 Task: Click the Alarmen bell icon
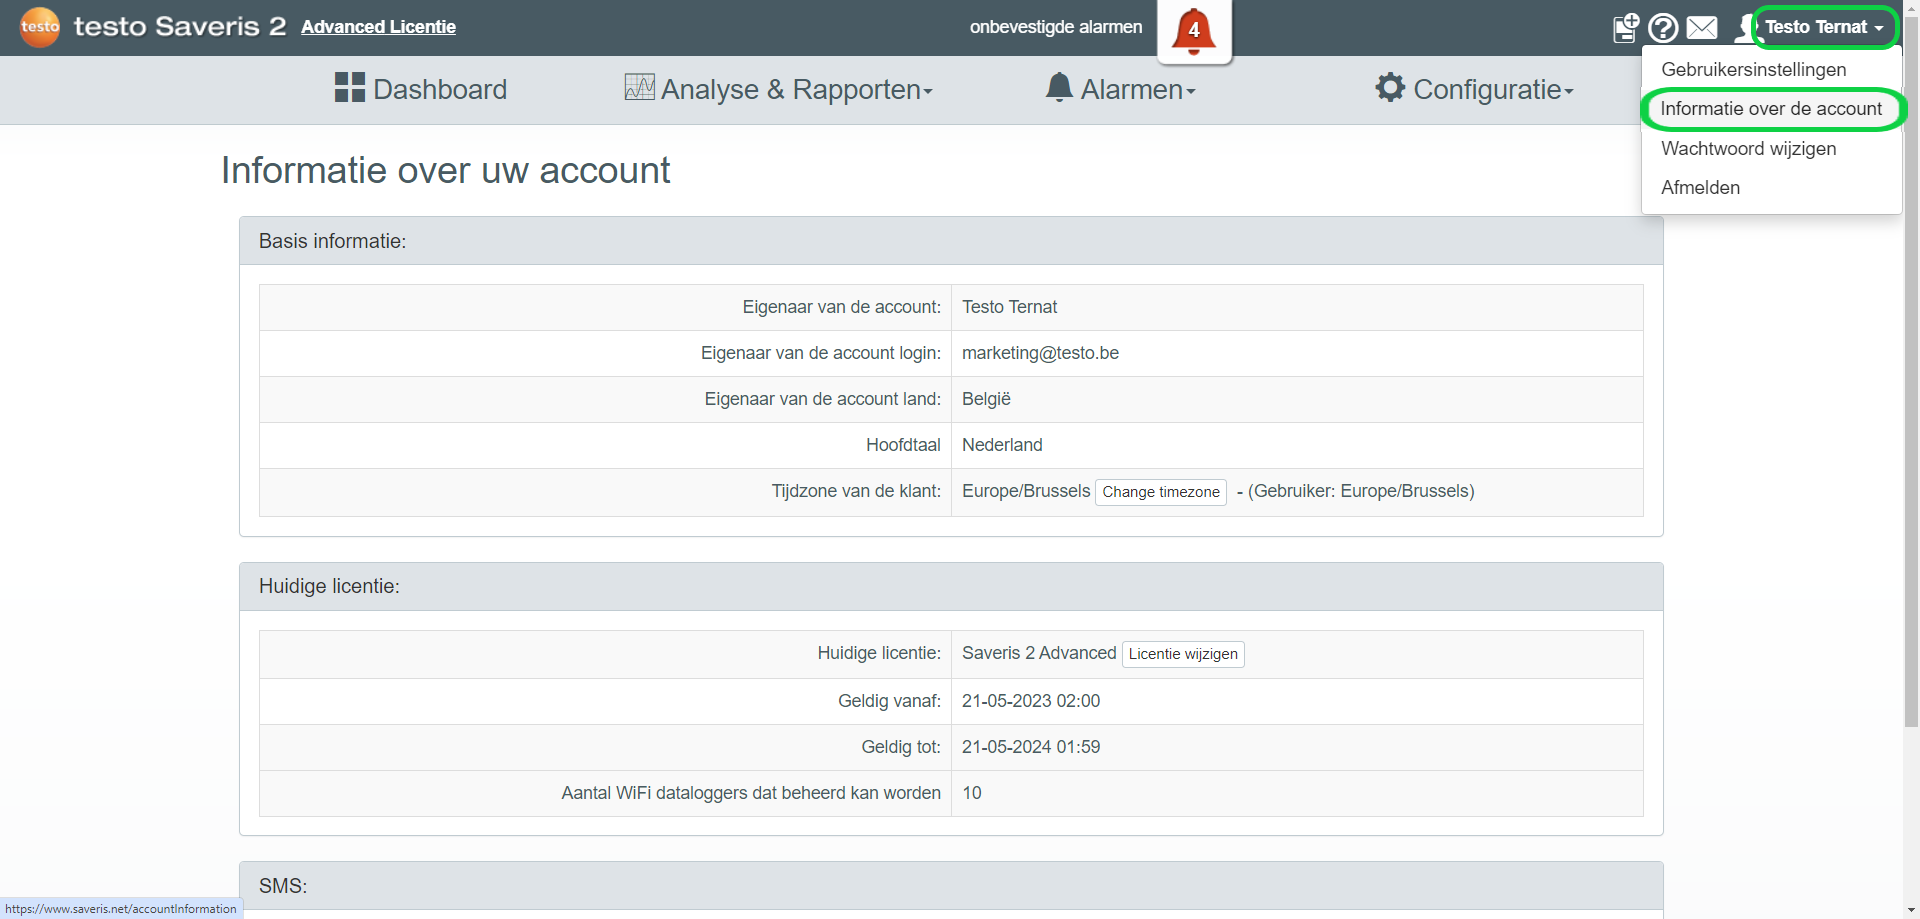click(1059, 87)
